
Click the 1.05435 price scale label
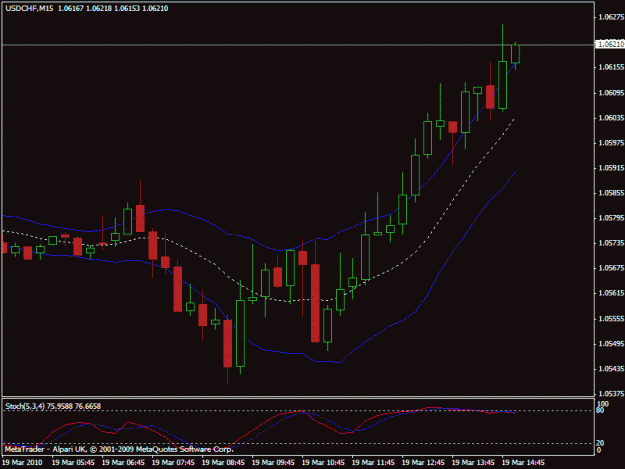611,369
